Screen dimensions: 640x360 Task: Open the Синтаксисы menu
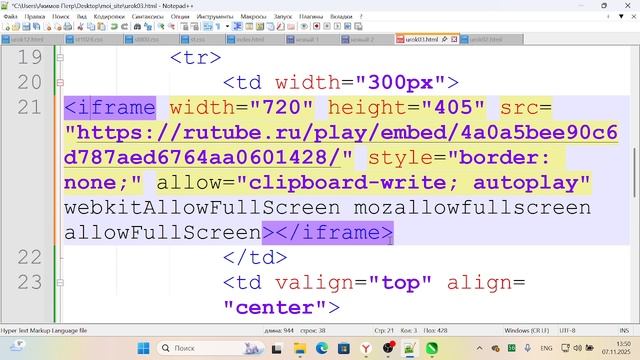(x=147, y=16)
